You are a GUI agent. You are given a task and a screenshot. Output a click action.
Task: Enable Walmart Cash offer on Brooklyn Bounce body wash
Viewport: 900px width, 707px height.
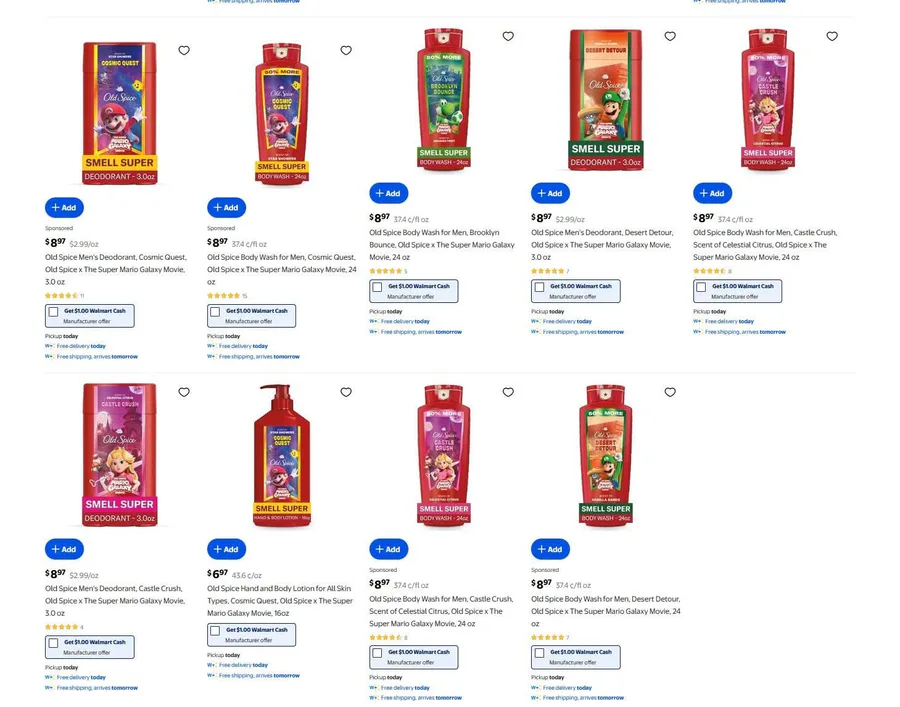click(378, 288)
